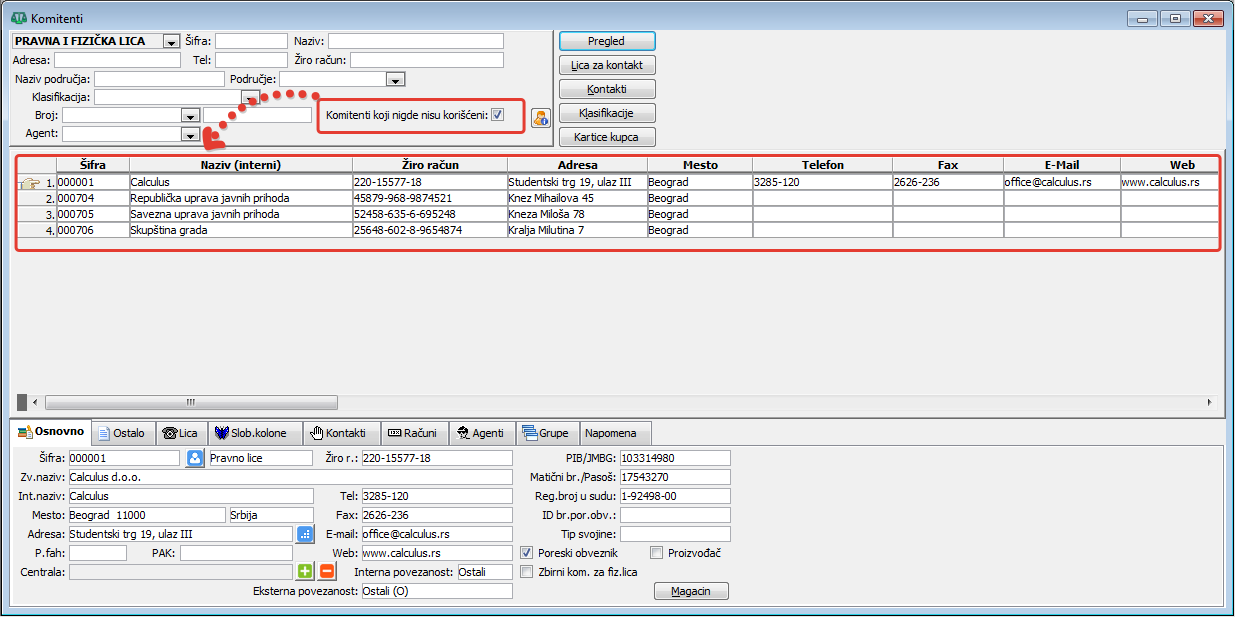Click the pointing hand marker on row 1
1235x617 pixels.
coord(31,183)
